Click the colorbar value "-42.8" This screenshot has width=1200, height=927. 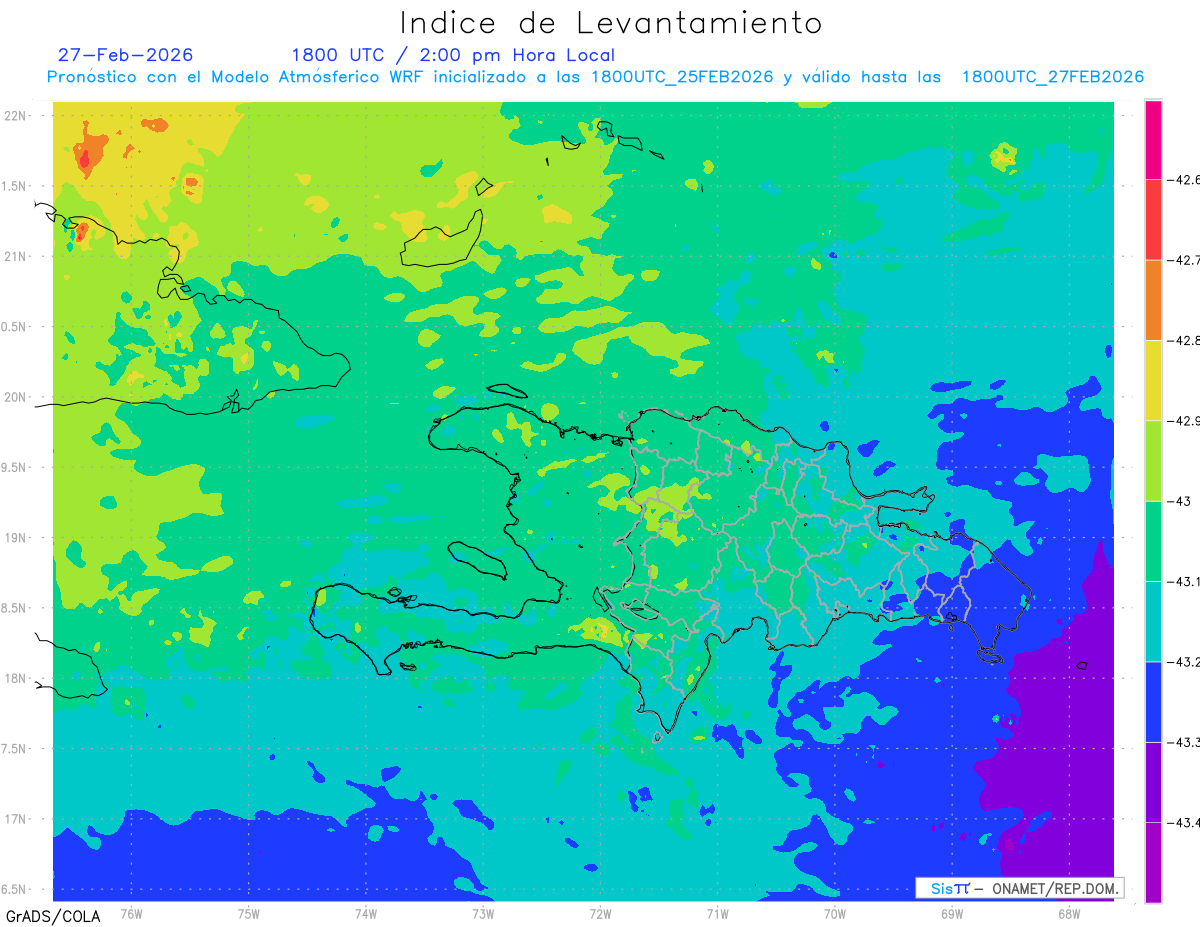[x=1182, y=341]
